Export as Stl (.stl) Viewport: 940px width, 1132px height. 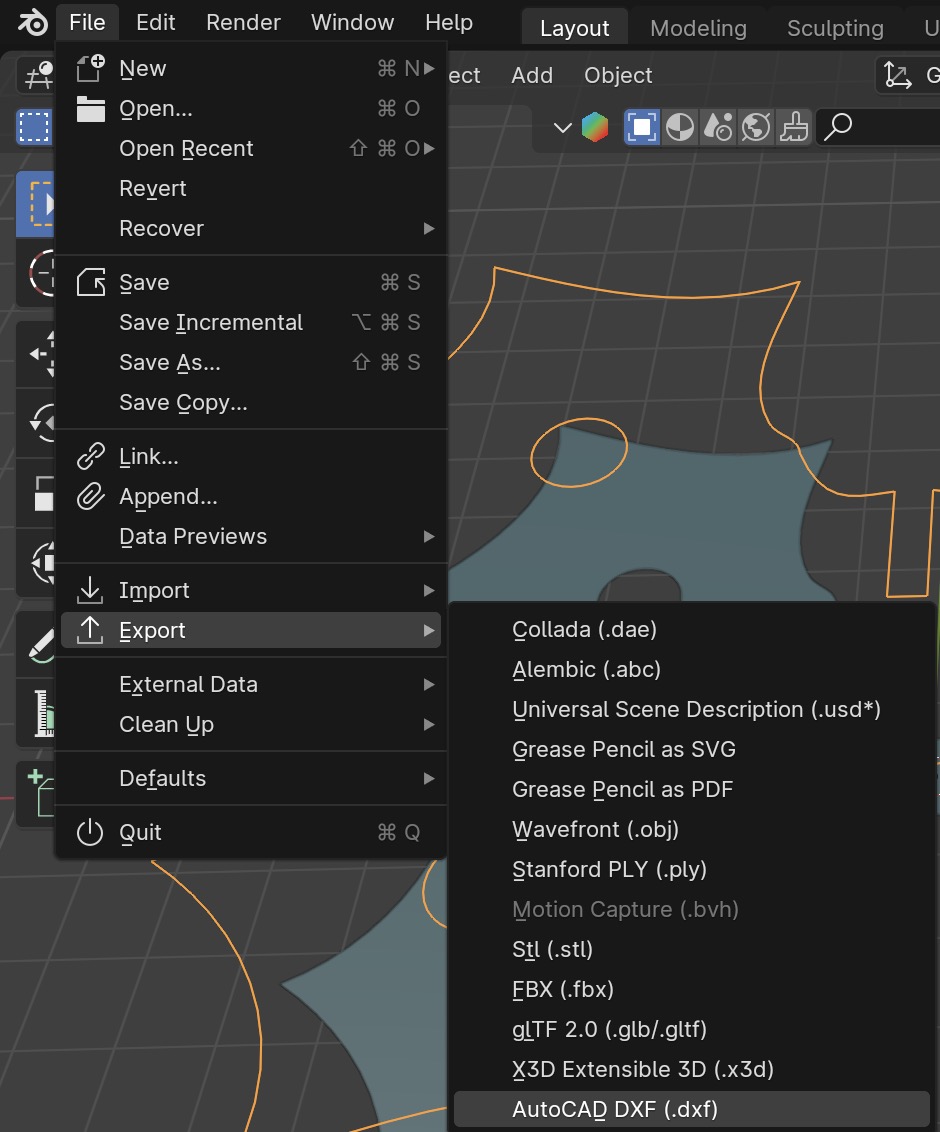click(x=692, y=949)
